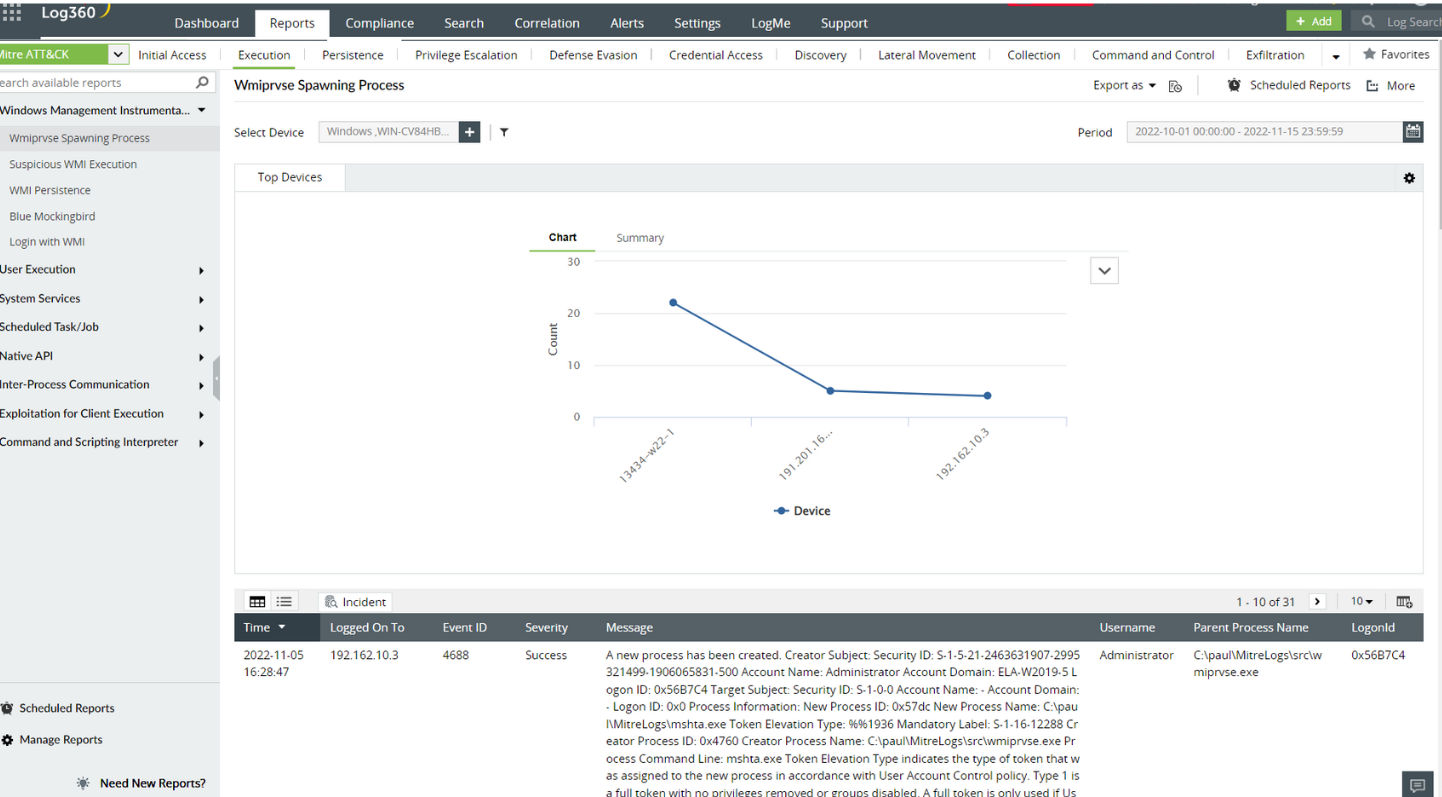The image size is (1442, 797).
Task: Expand System Services category
Action: (x=201, y=300)
